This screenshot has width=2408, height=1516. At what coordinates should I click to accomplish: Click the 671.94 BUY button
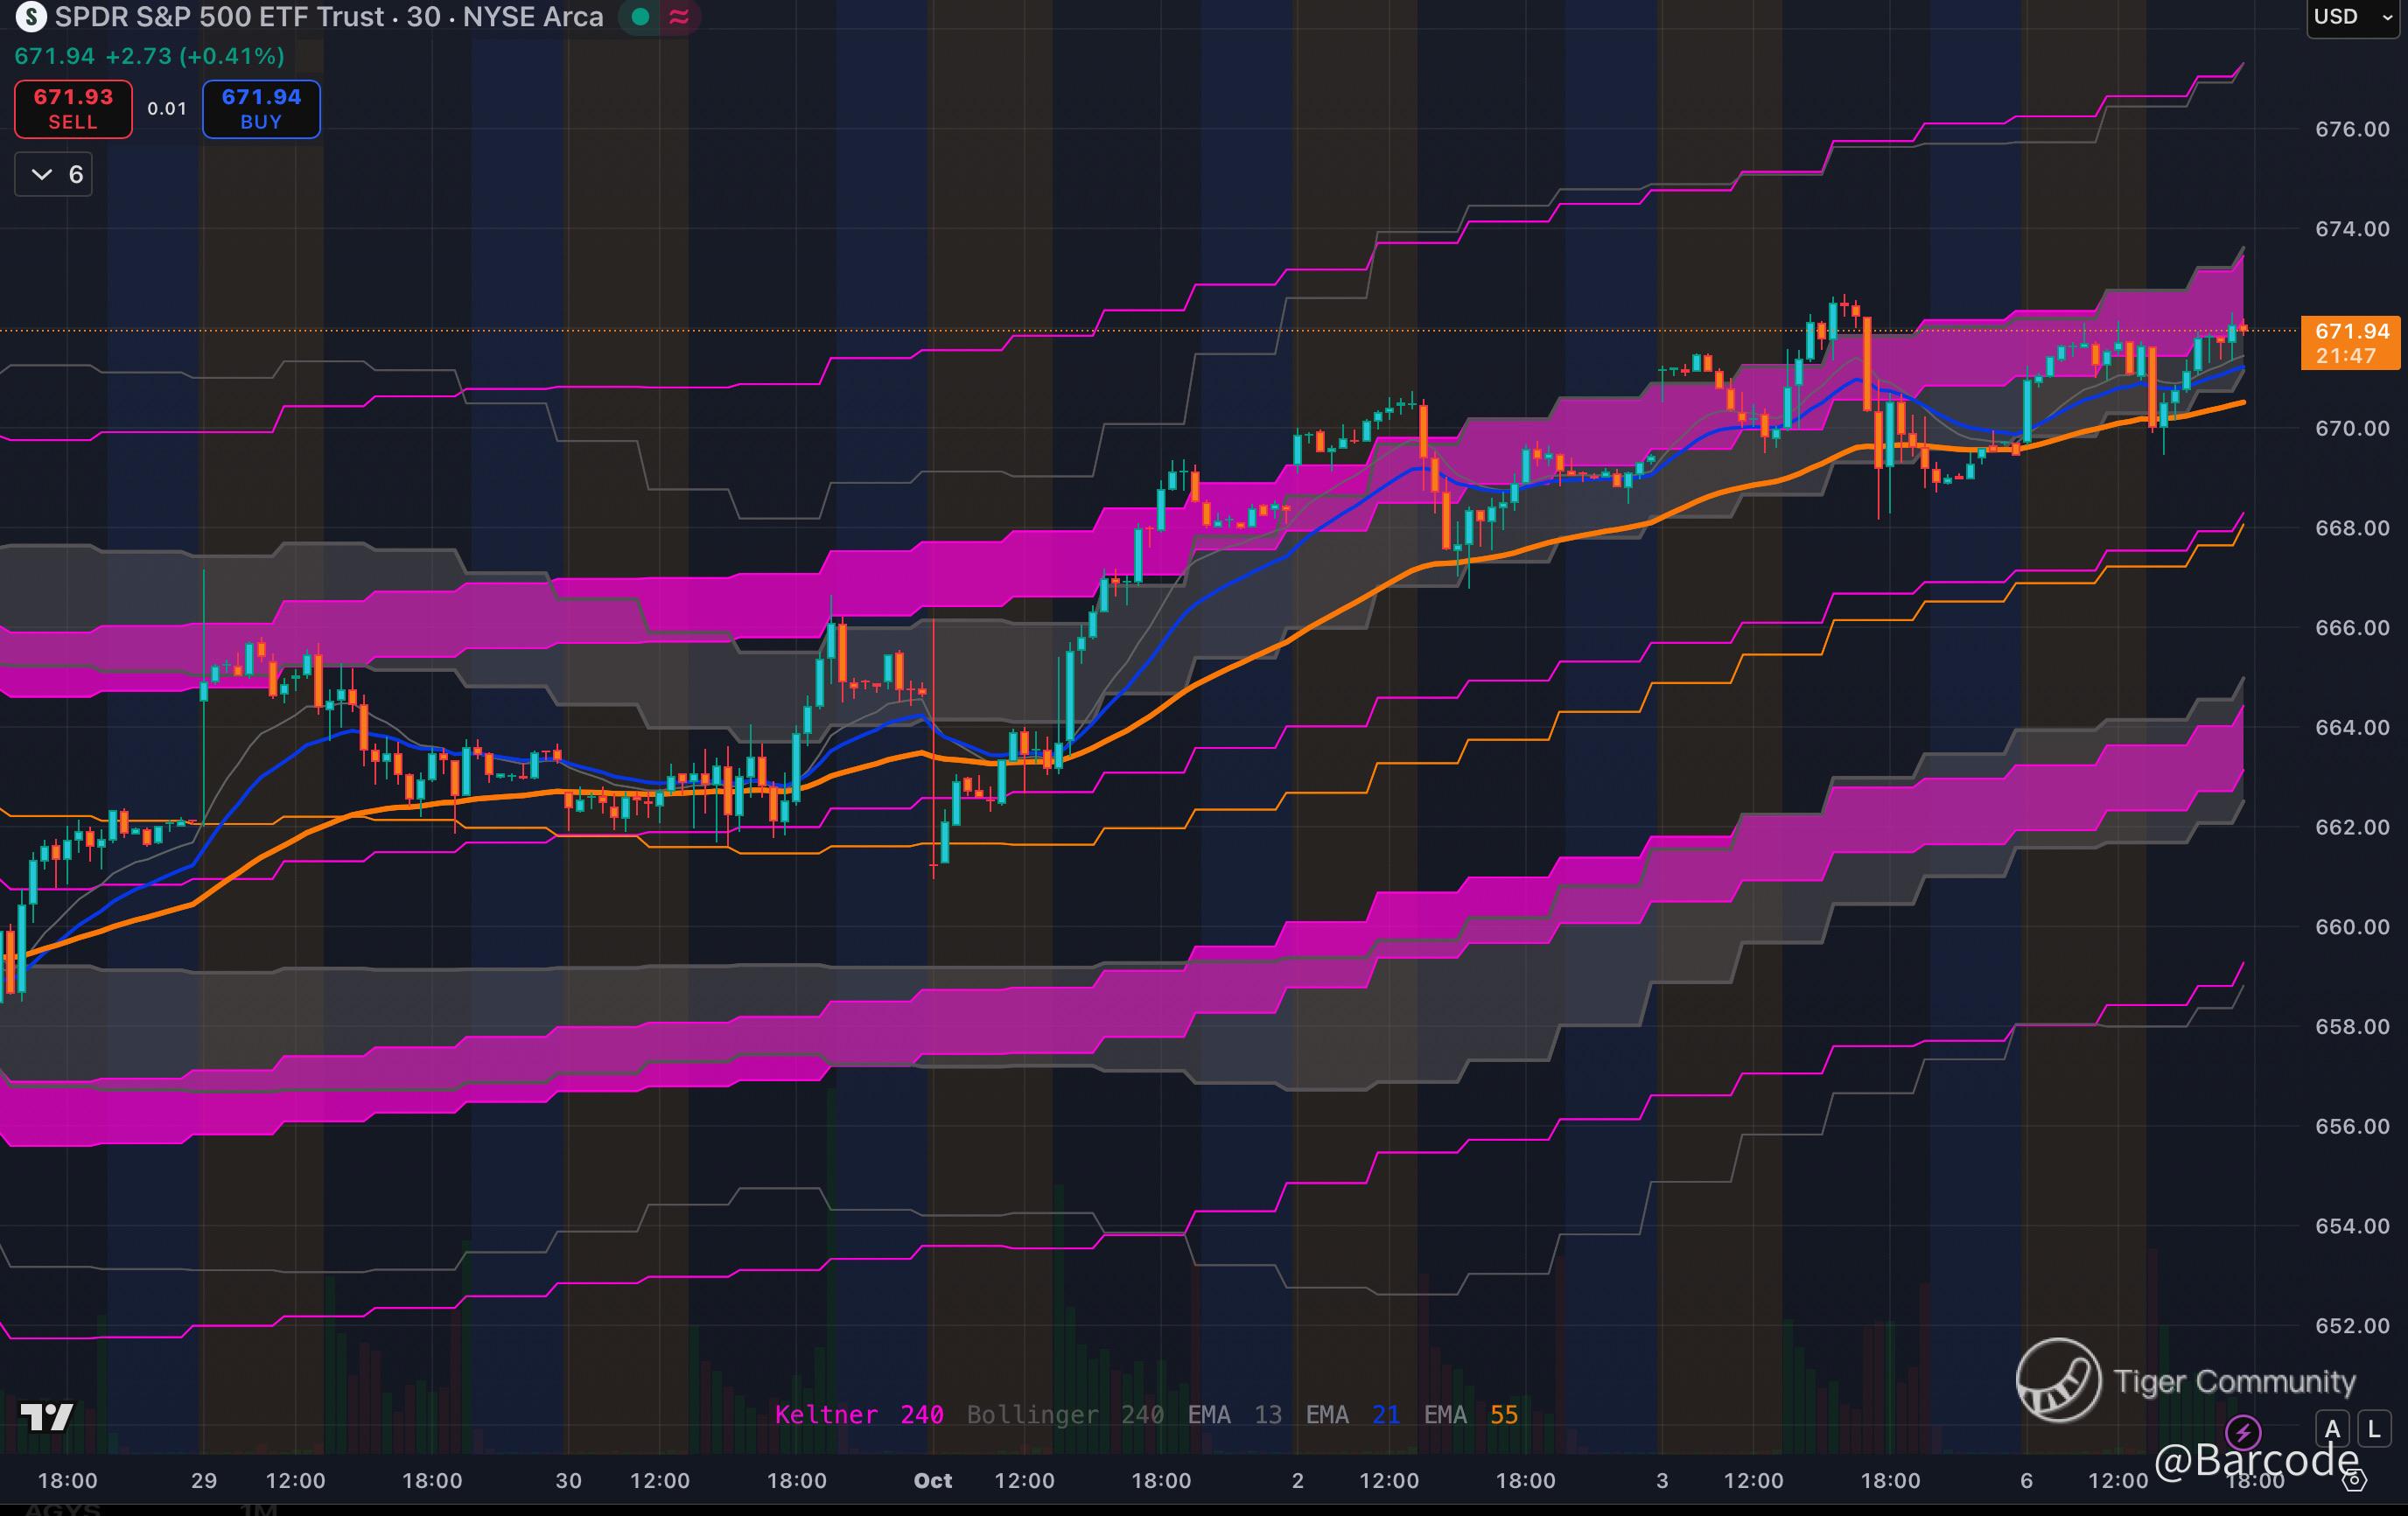(261, 109)
